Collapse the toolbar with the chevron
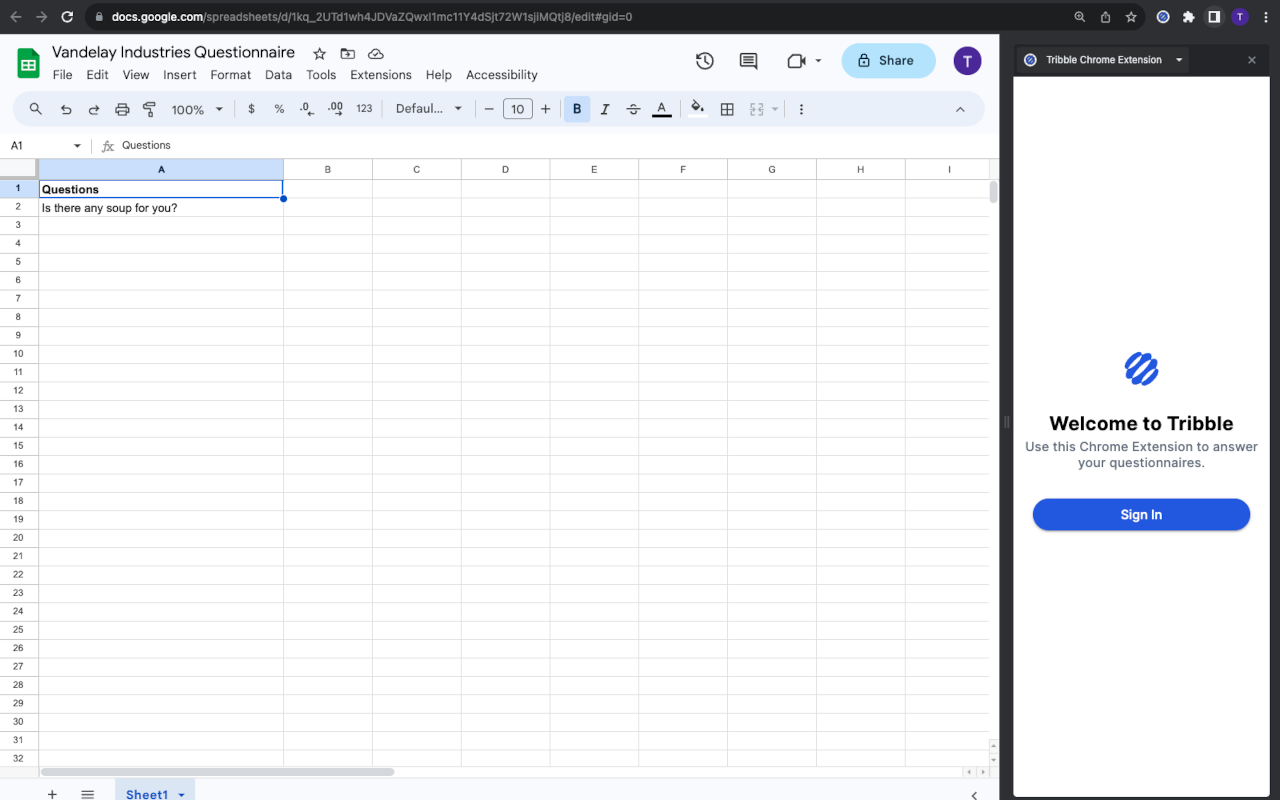1280x800 pixels. (x=960, y=108)
